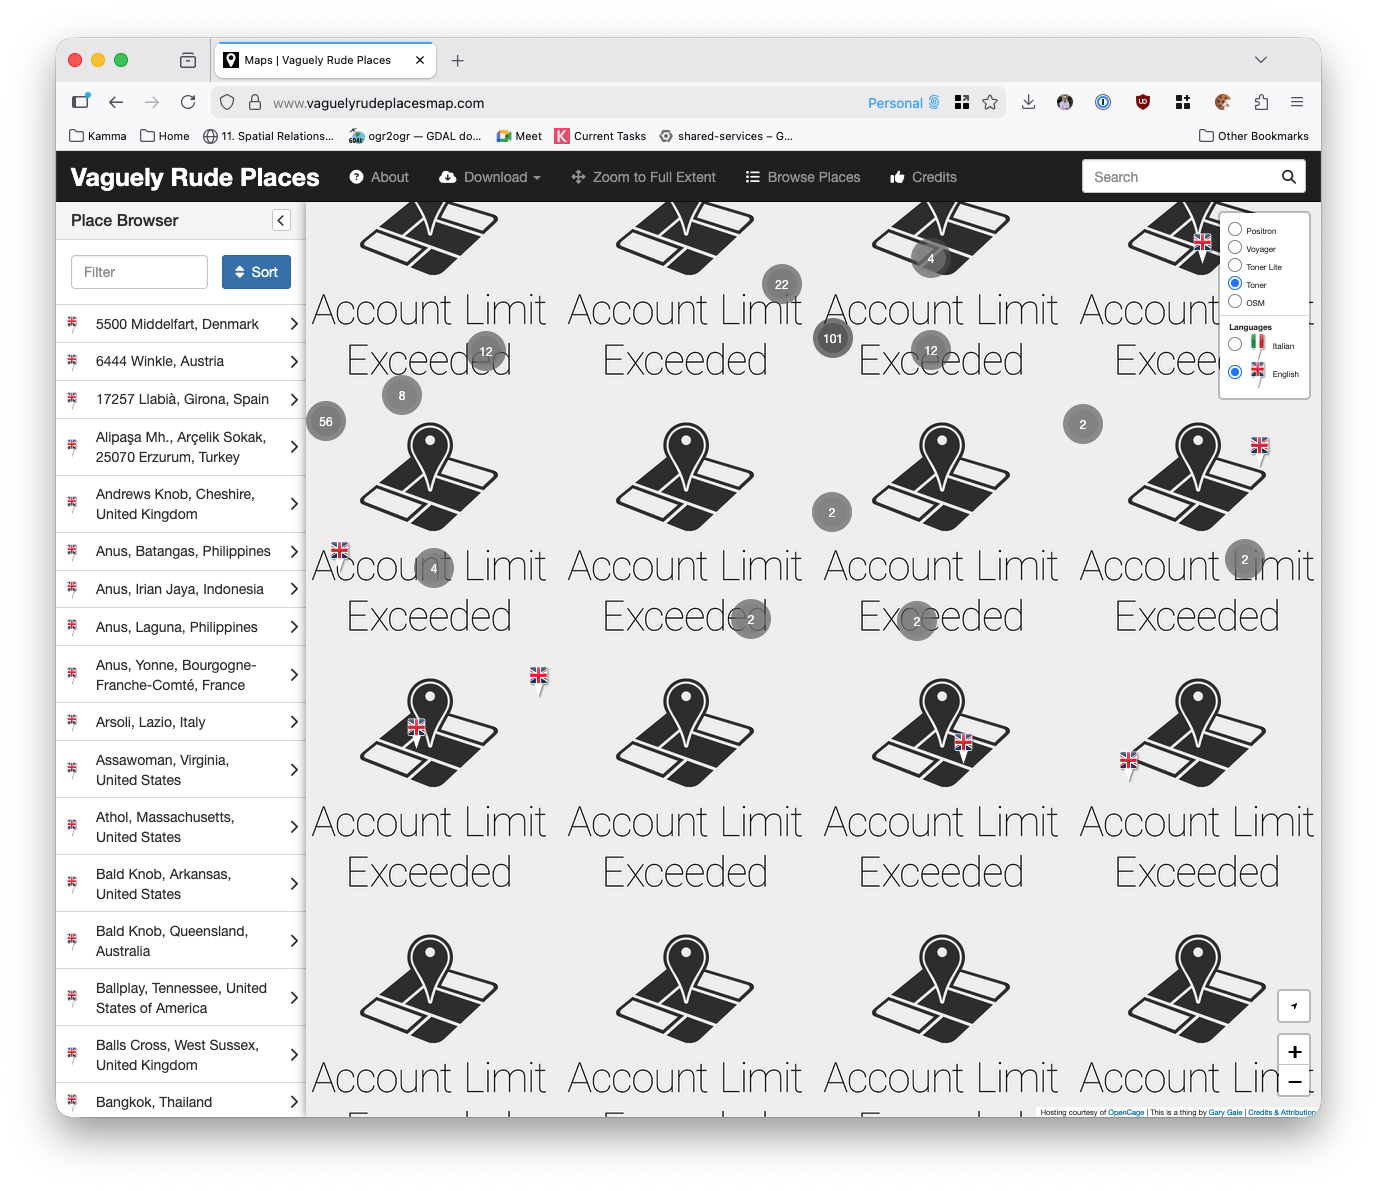Open the Download dropdown menu

coord(490,177)
